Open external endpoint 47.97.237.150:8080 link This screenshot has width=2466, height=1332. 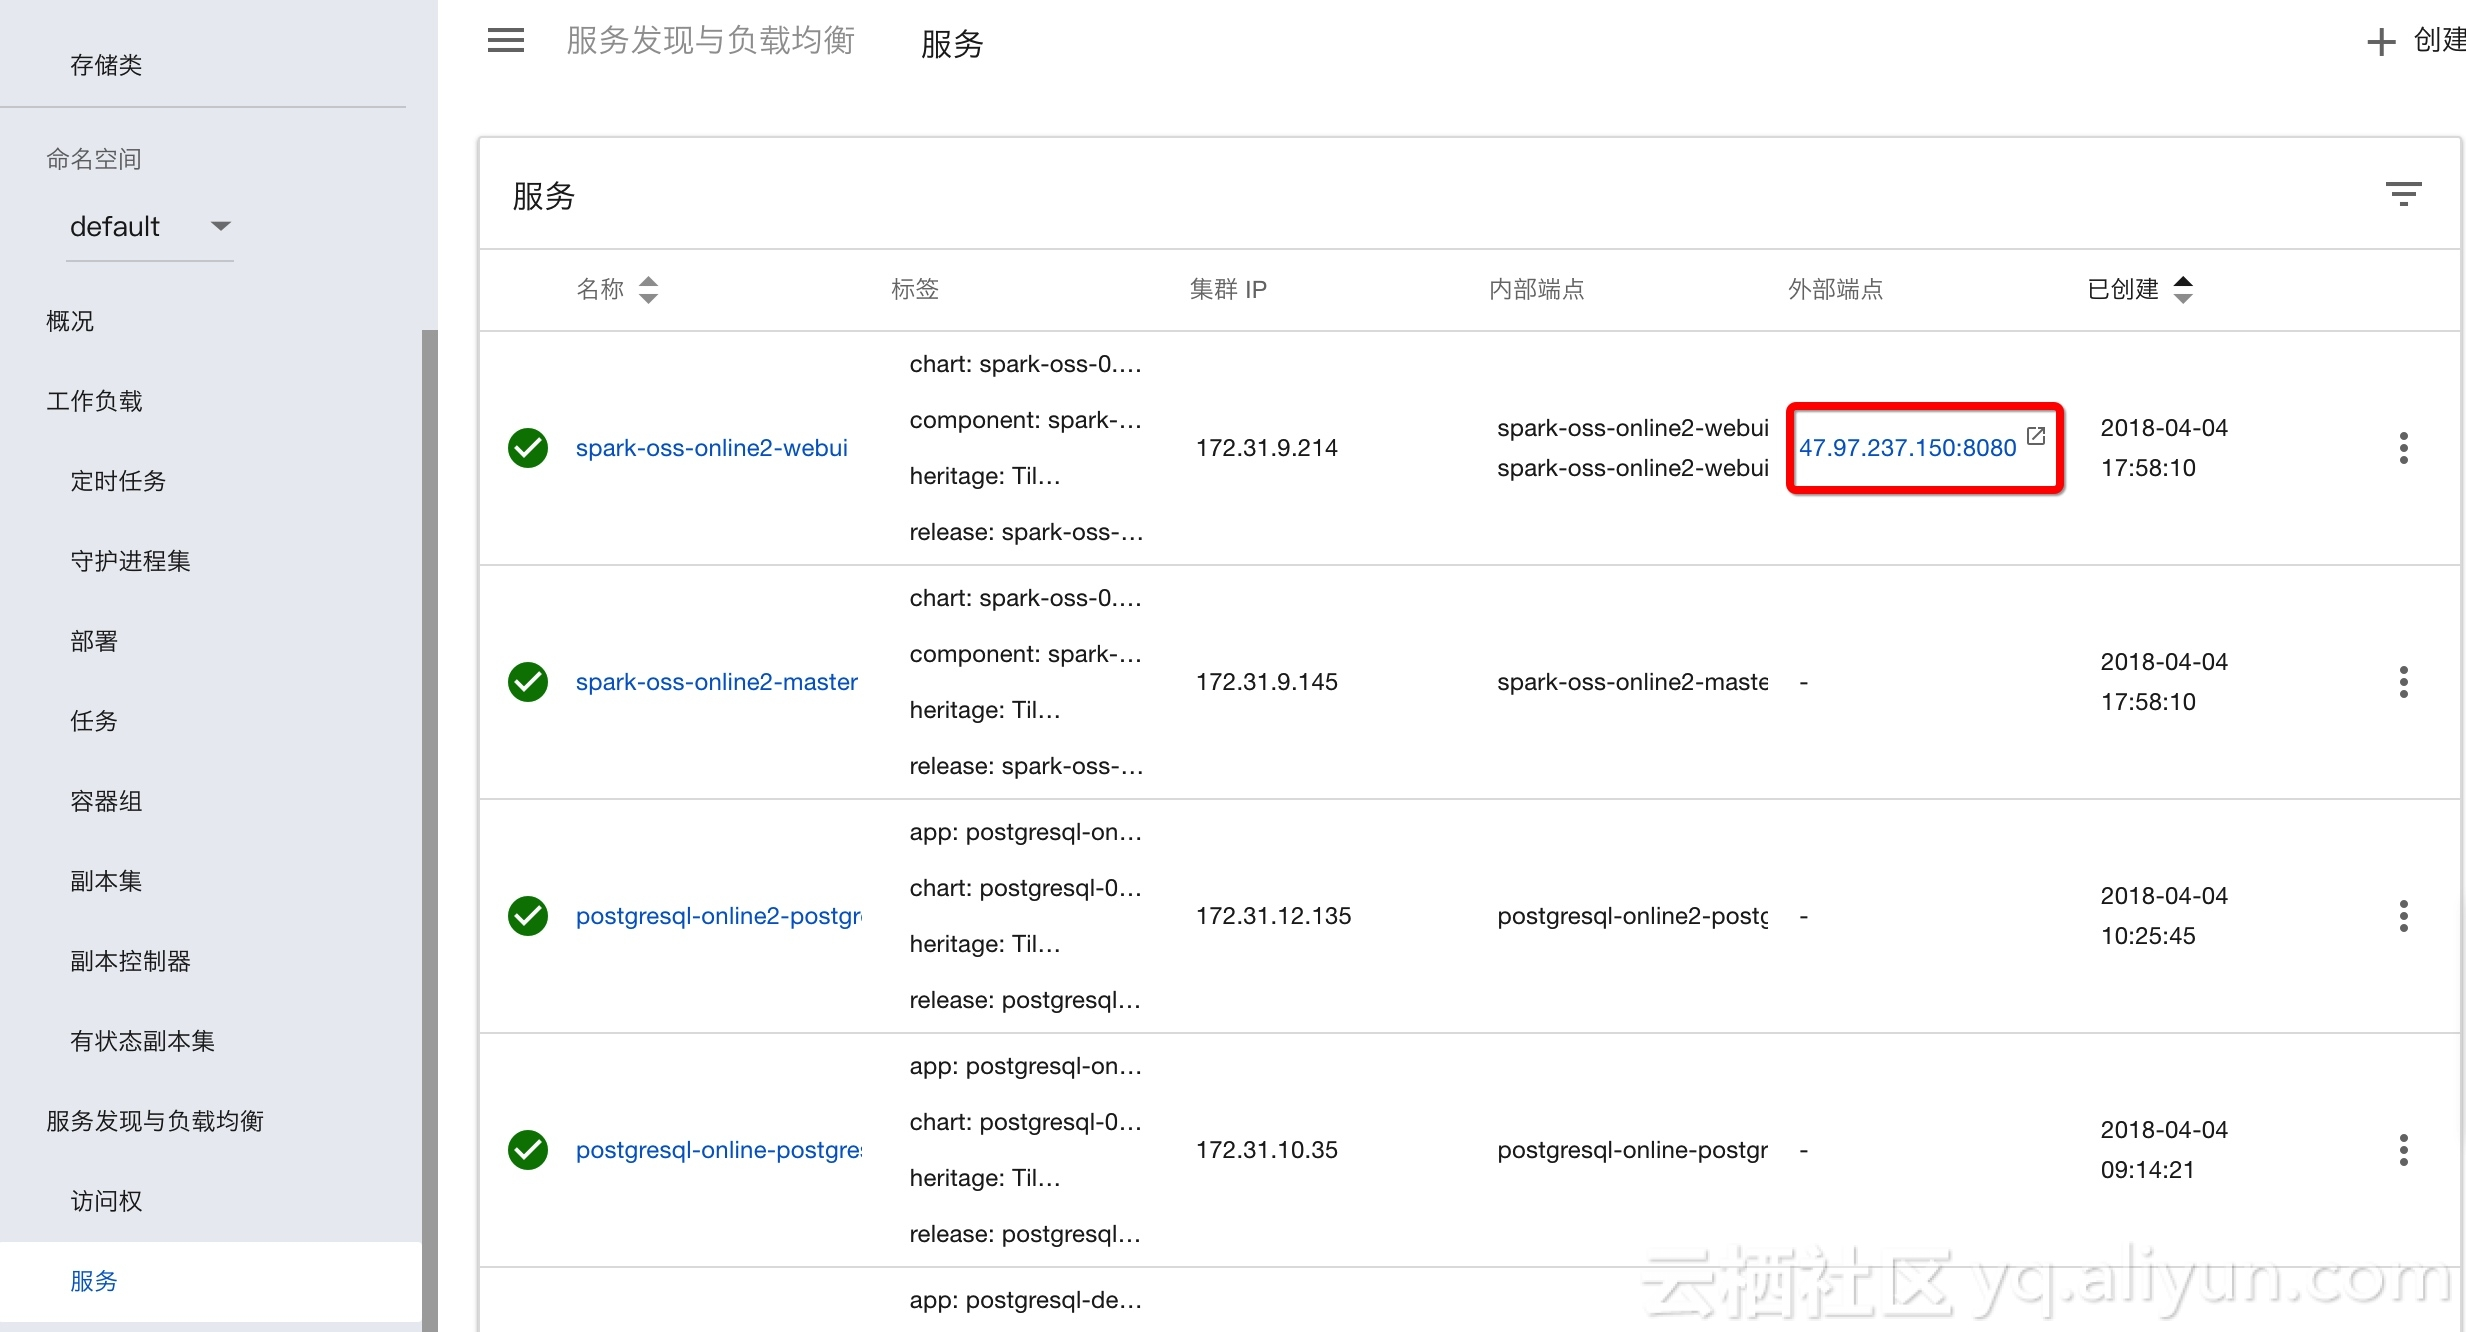tap(1907, 448)
